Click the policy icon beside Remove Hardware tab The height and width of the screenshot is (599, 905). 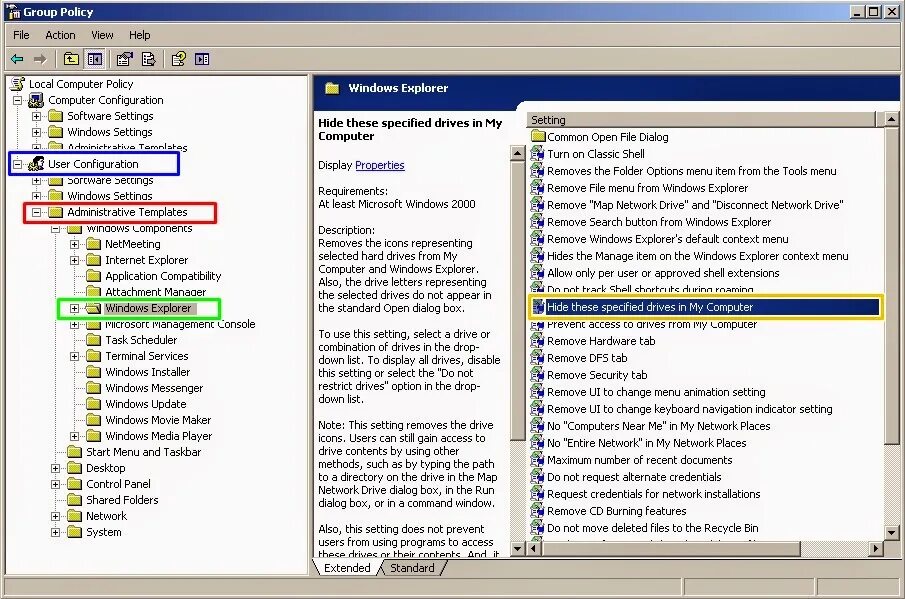click(x=538, y=340)
